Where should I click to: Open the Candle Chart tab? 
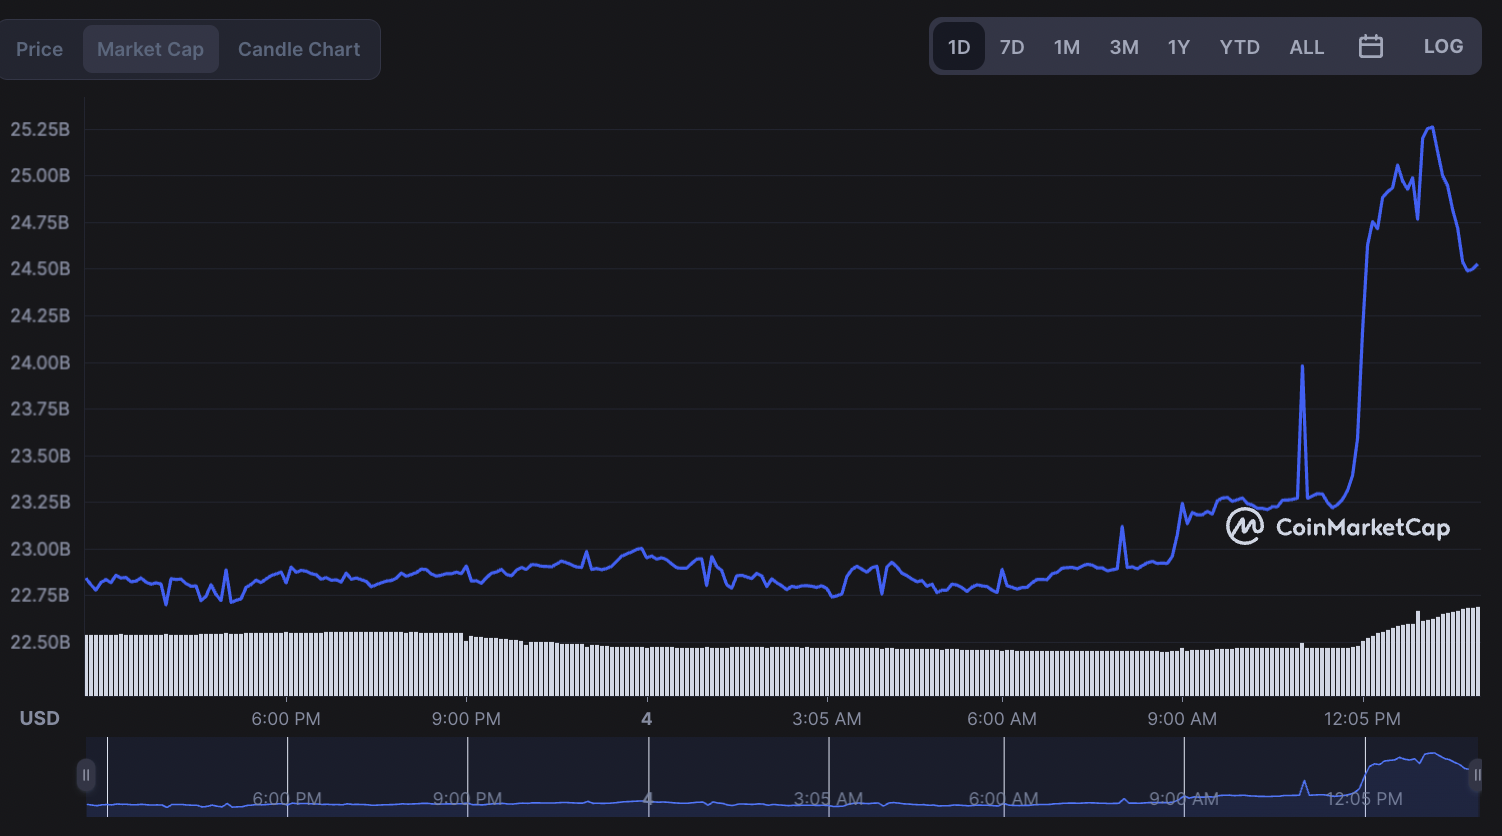[x=299, y=49]
